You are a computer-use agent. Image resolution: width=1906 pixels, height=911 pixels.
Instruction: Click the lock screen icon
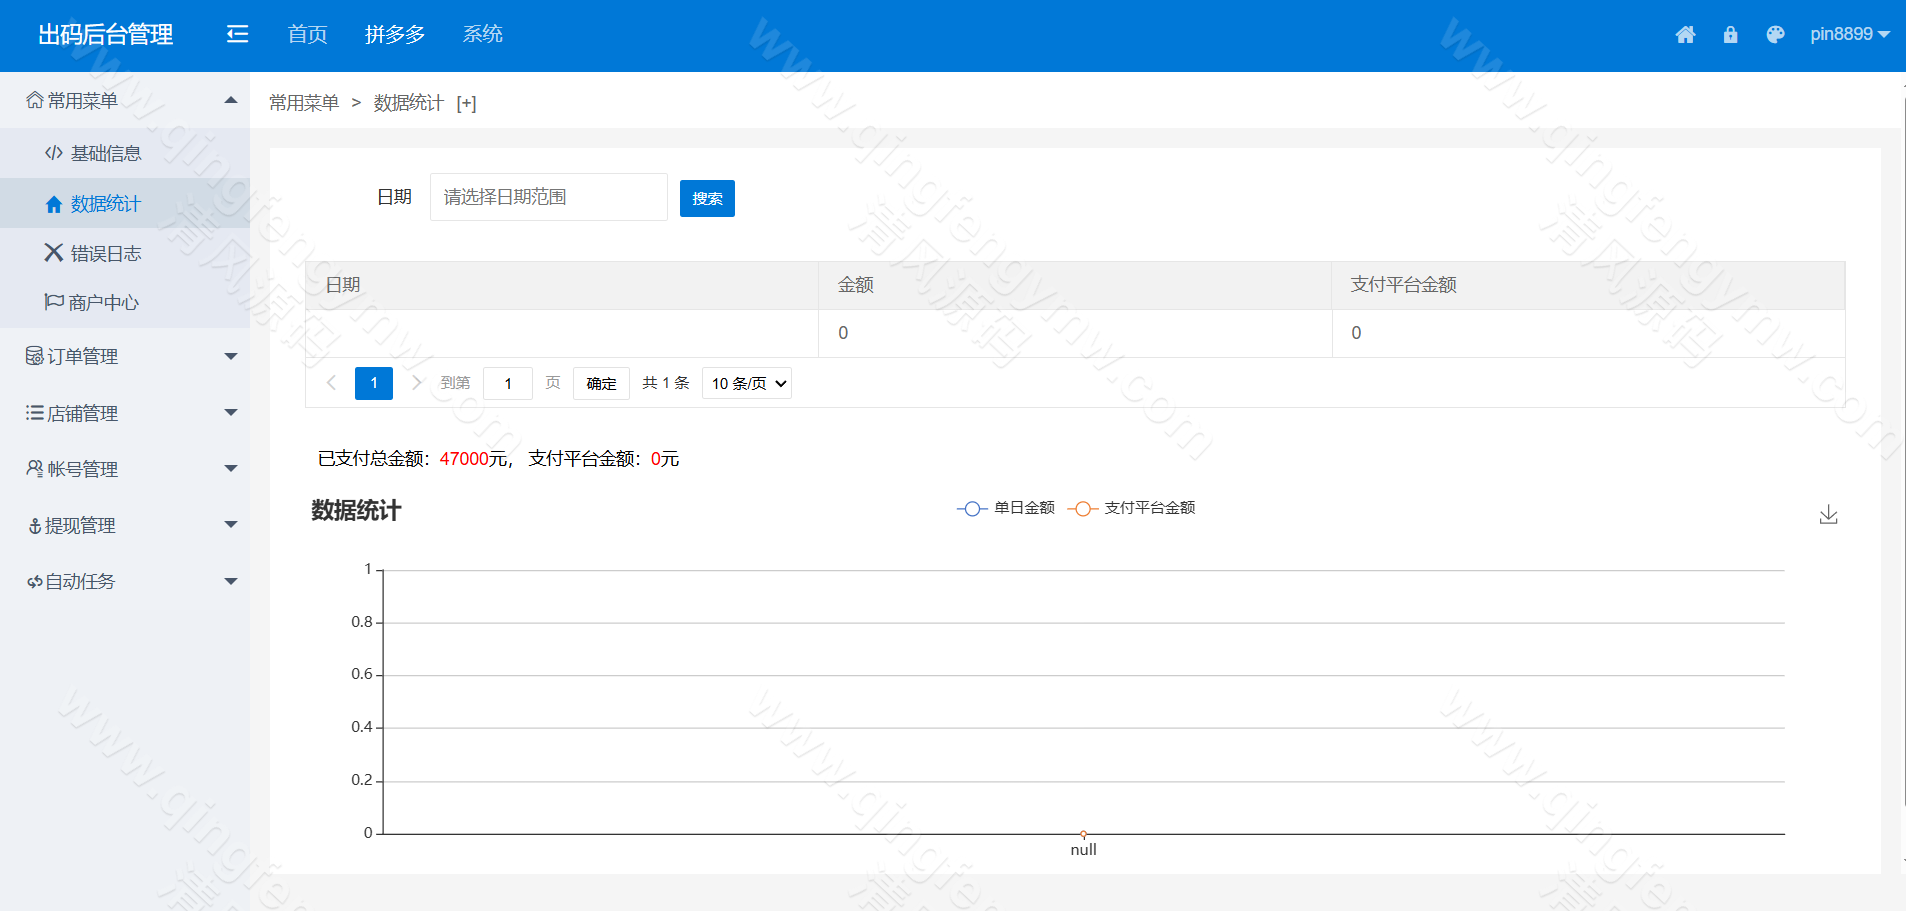(x=1730, y=35)
